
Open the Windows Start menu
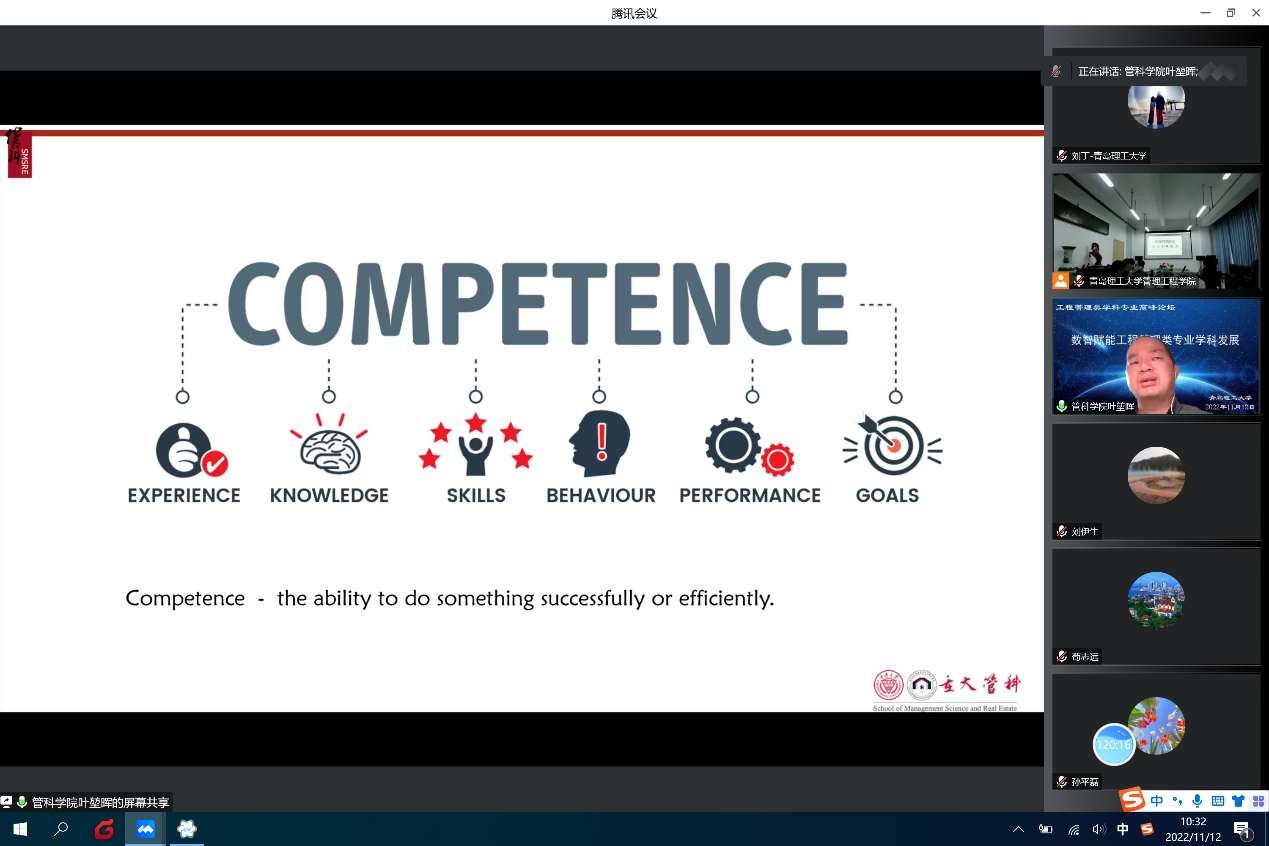pyautogui.click(x=18, y=829)
